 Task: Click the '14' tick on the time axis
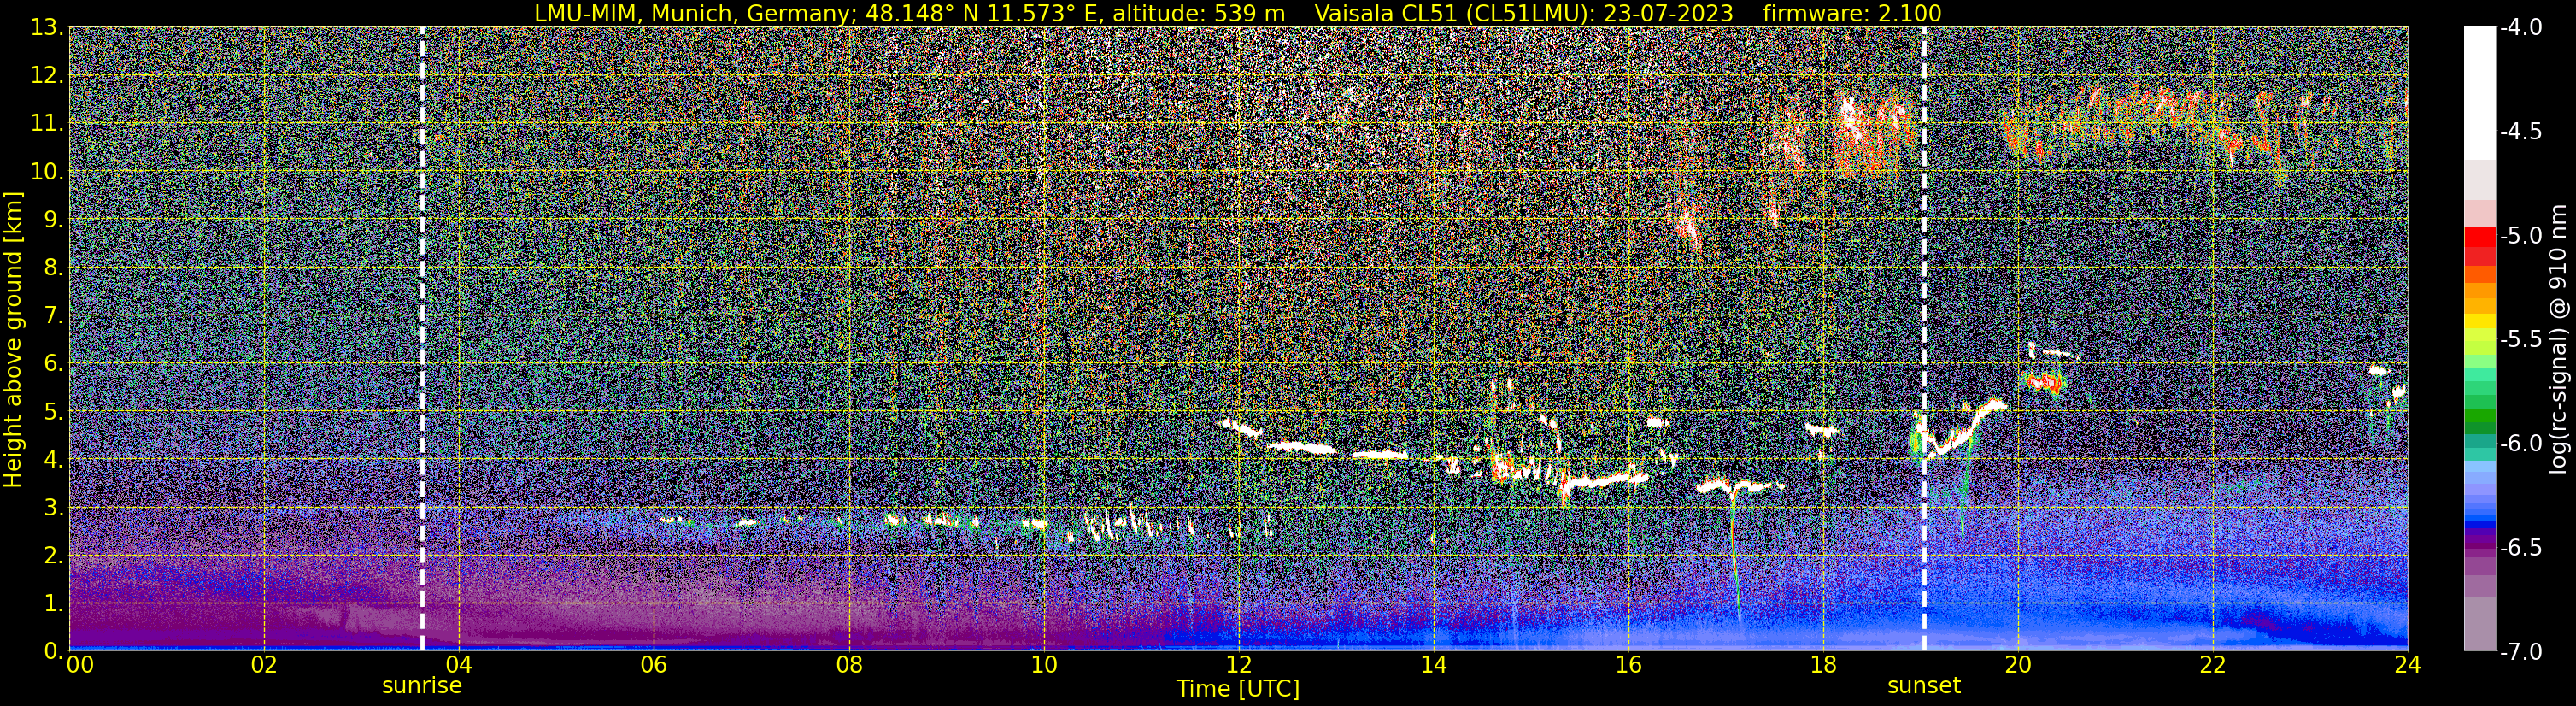[1433, 665]
